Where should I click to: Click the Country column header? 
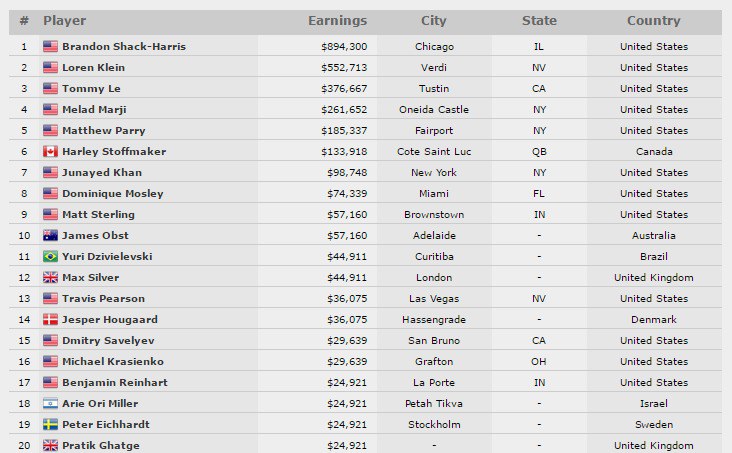coord(653,21)
